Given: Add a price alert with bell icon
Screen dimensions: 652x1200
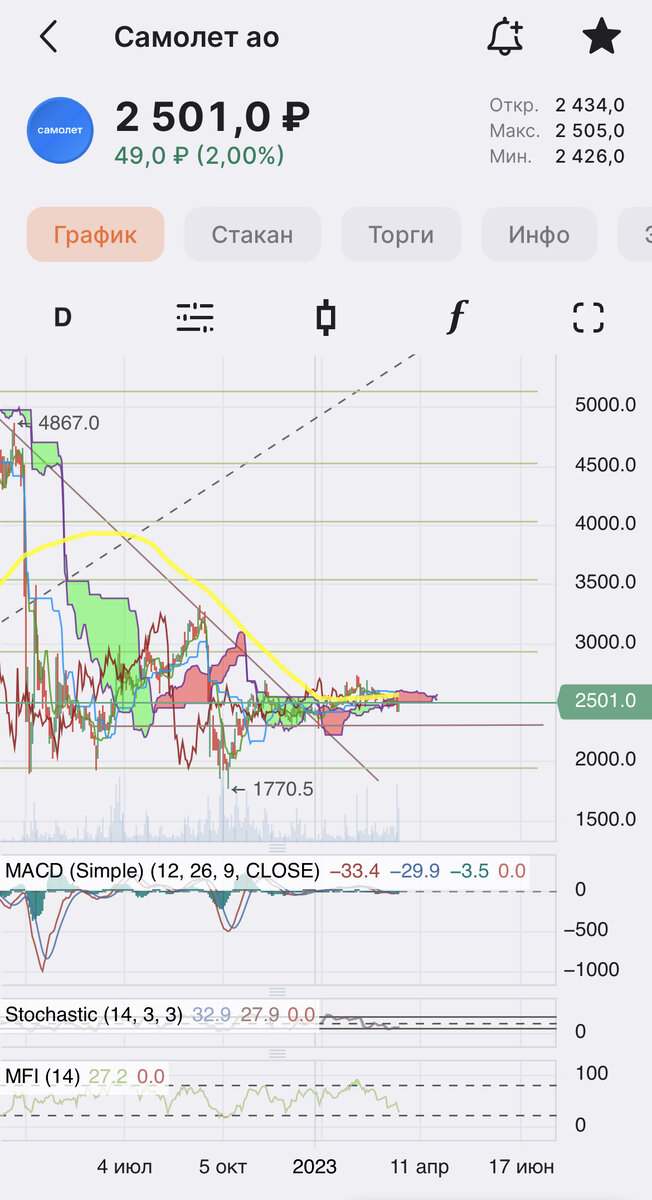Looking at the screenshot, I should pyautogui.click(x=505, y=37).
